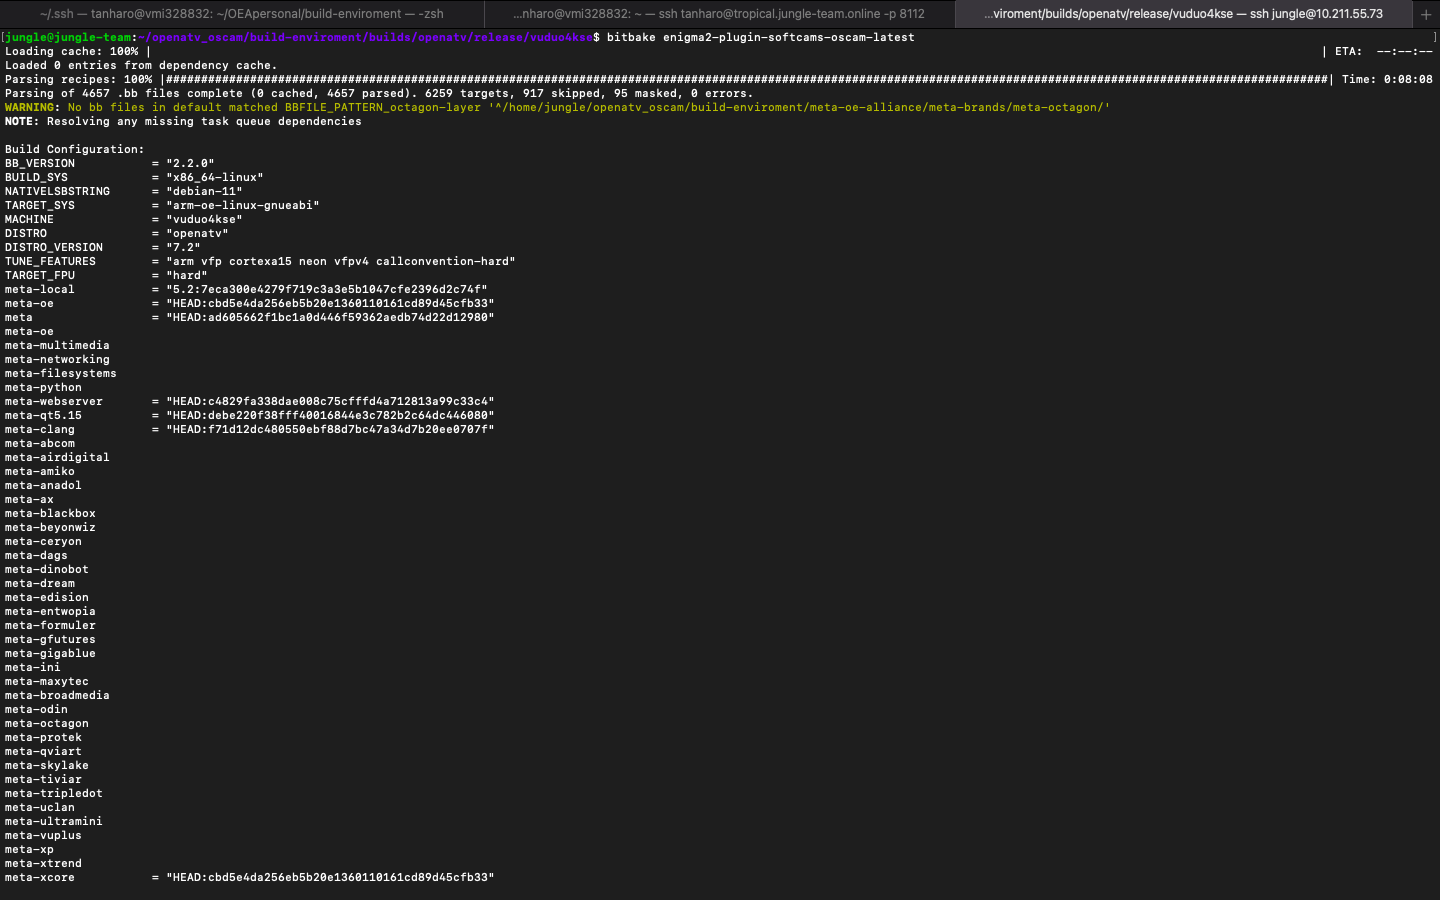The width and height of the screenshot is (1440, 900).
Task: Click the MACHINE value vuduo4kse
Action: coord(204,219)
